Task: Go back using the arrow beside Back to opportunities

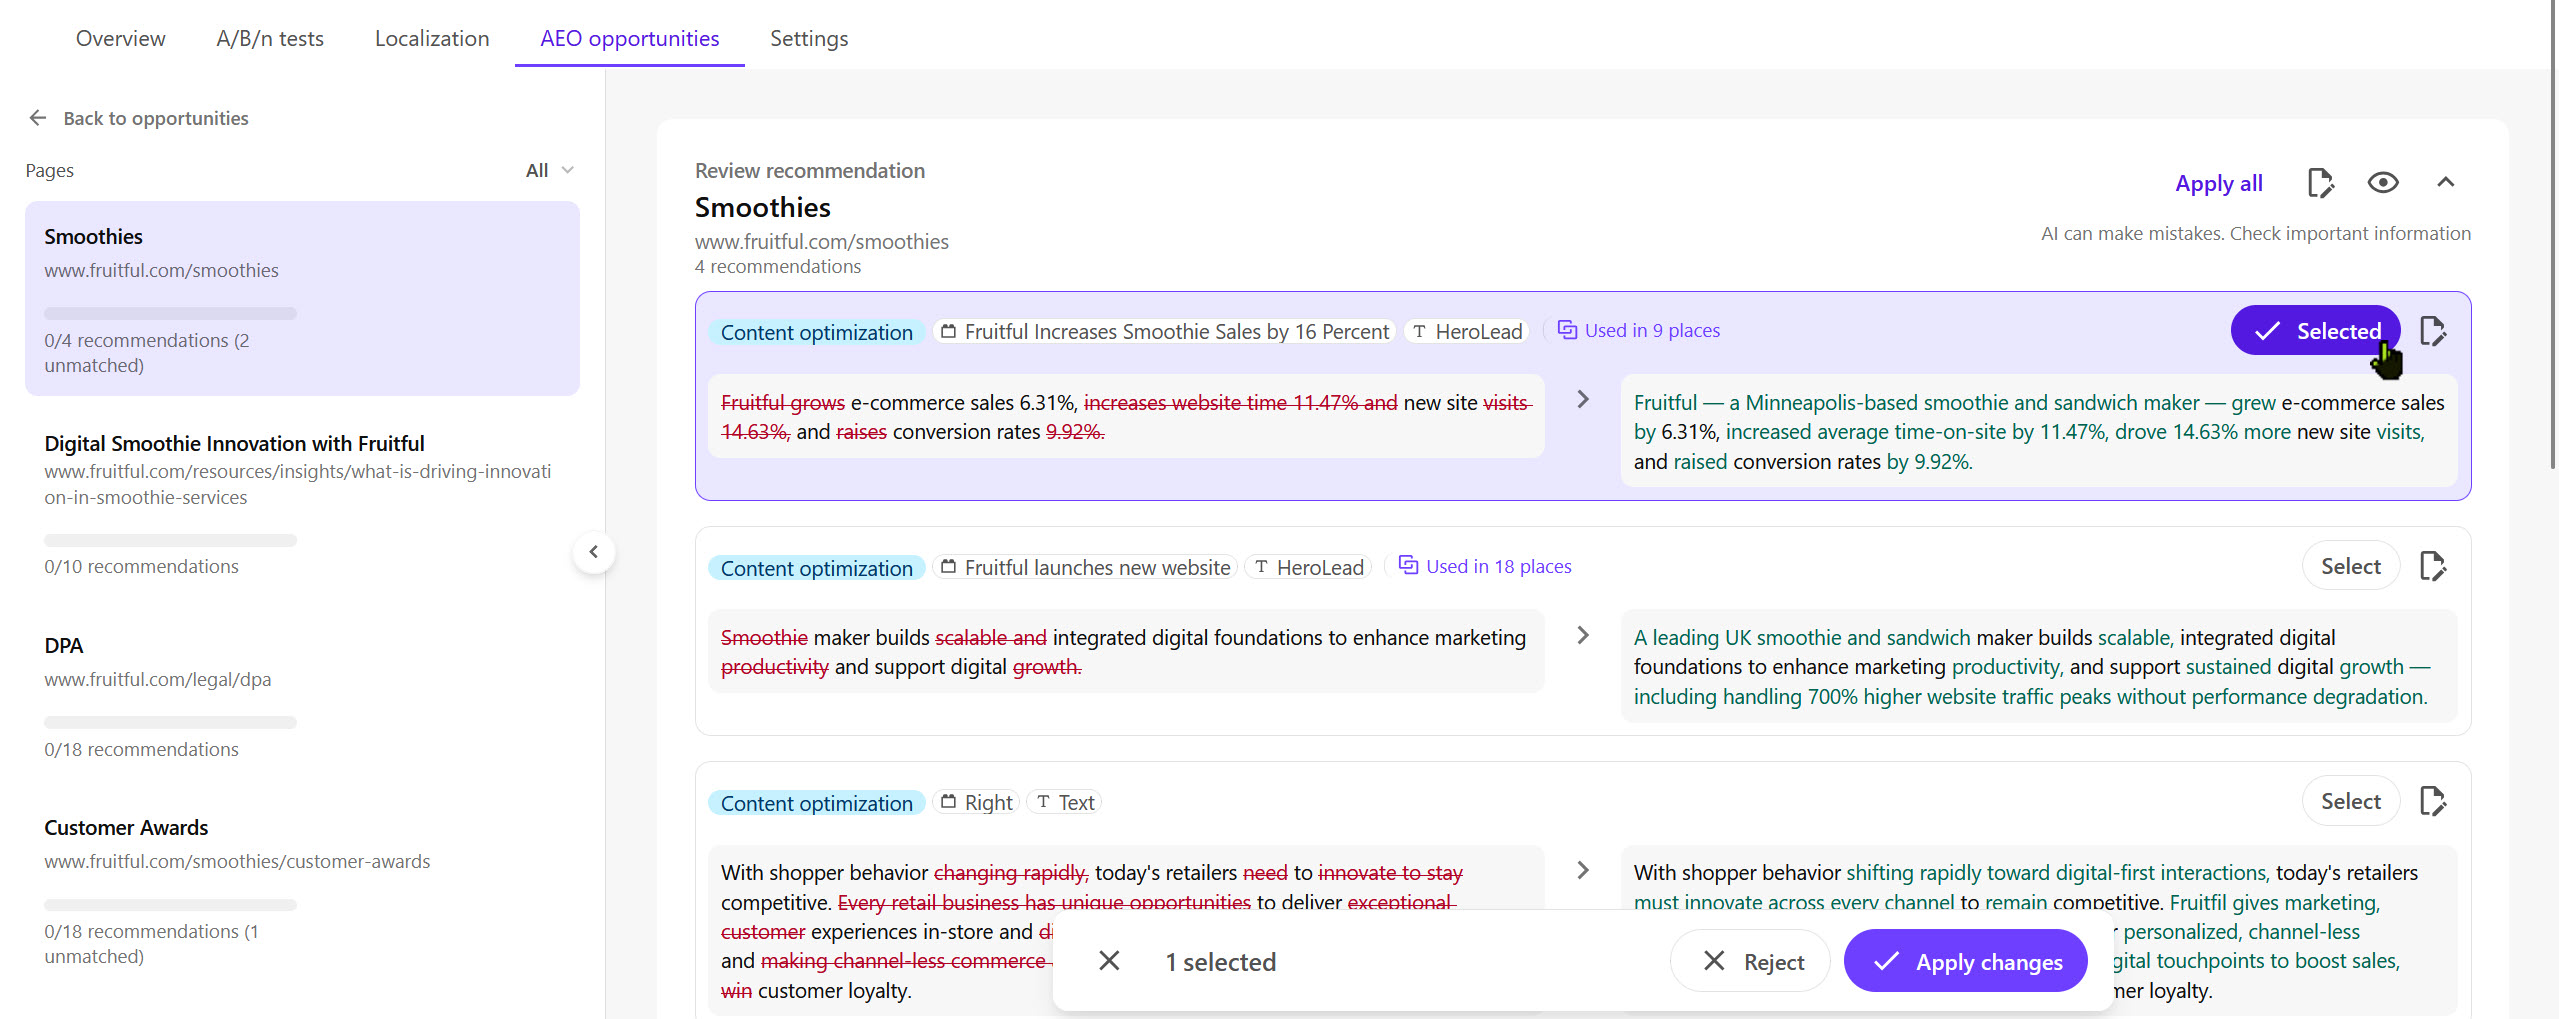Action: click(x=38, y=118)
